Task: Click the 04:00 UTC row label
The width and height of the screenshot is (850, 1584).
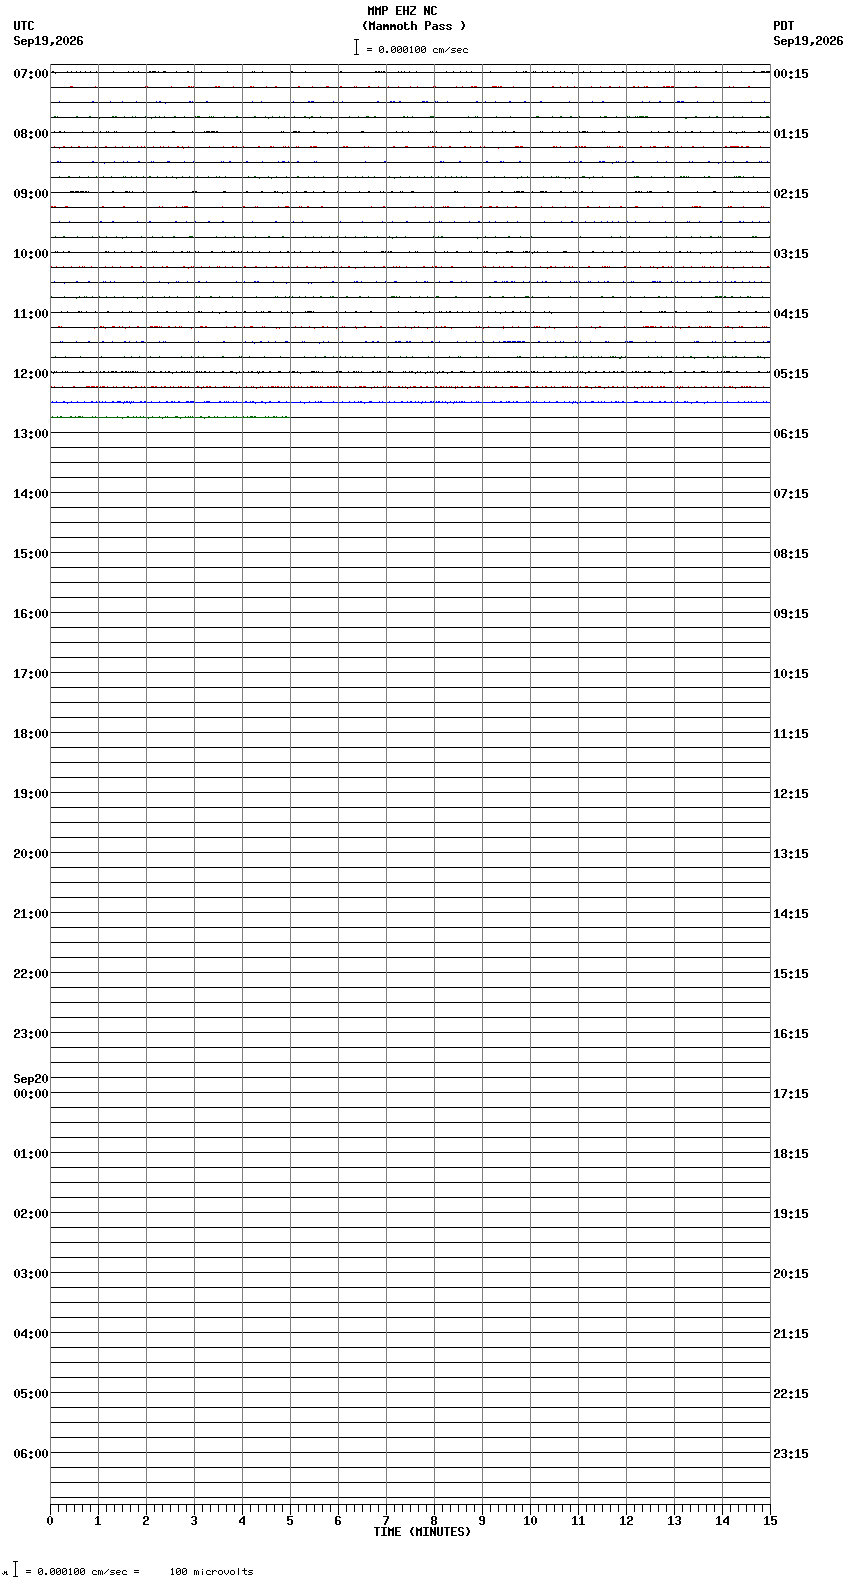Action: coord(31,1334)
